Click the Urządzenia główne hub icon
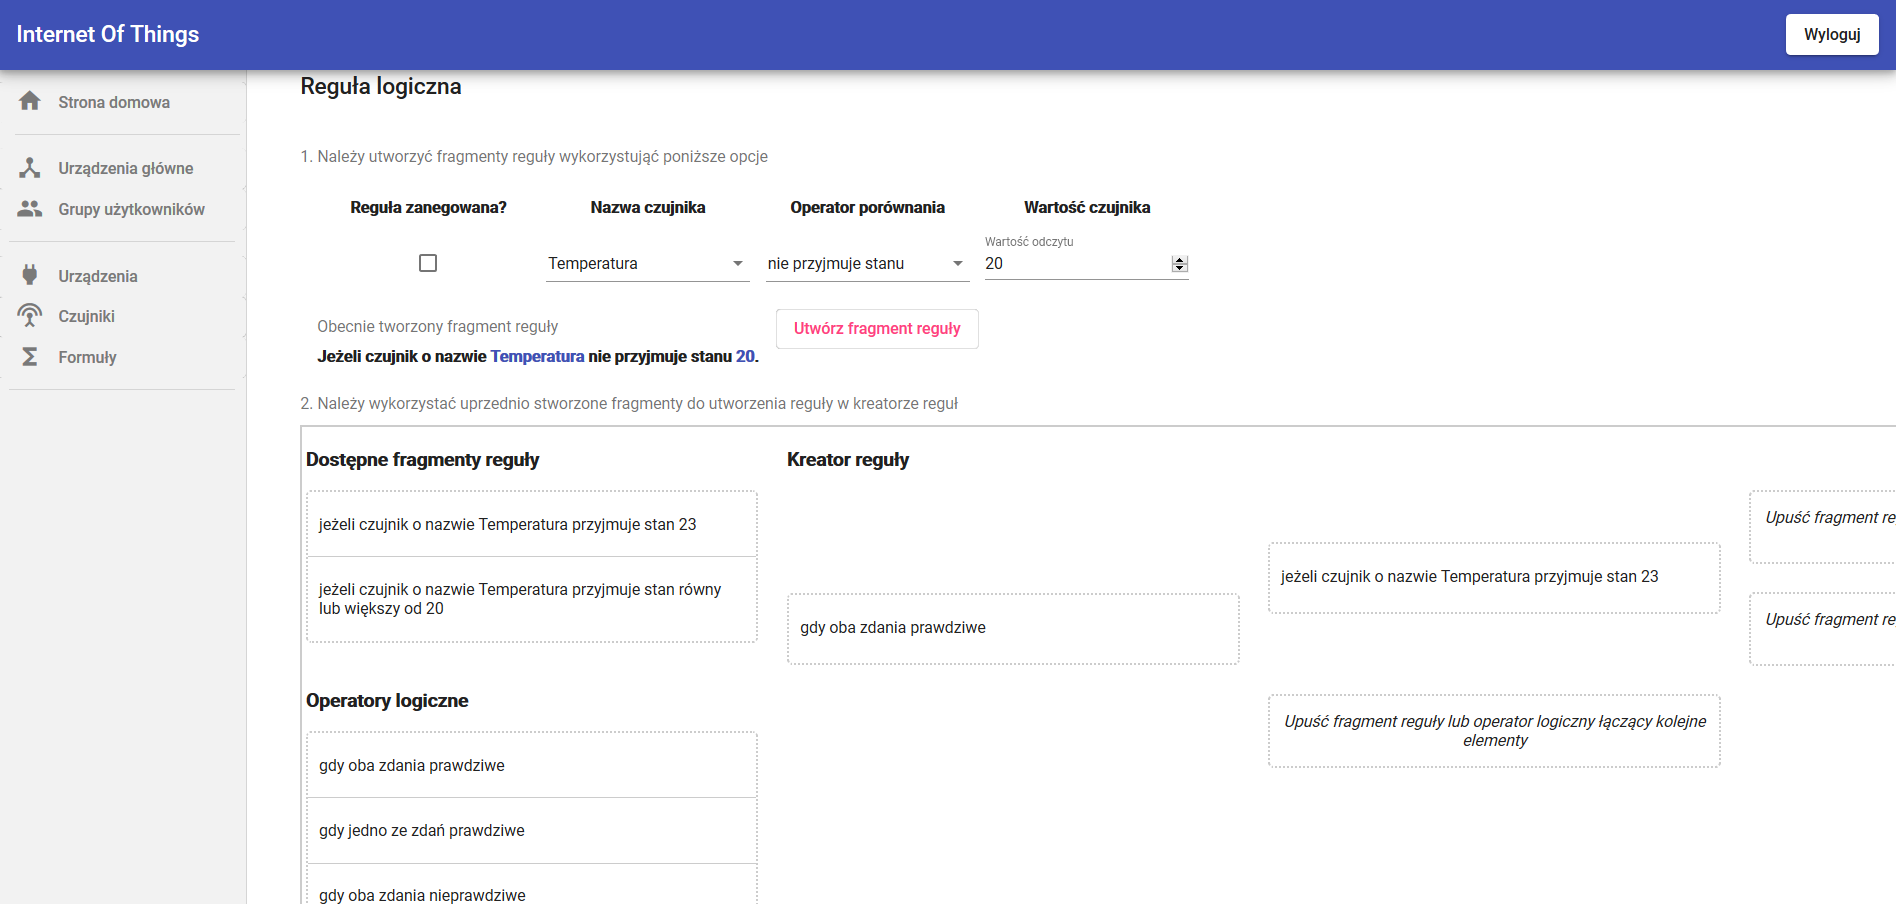Viewport: 1896px width, 904px height. point(30,168)
